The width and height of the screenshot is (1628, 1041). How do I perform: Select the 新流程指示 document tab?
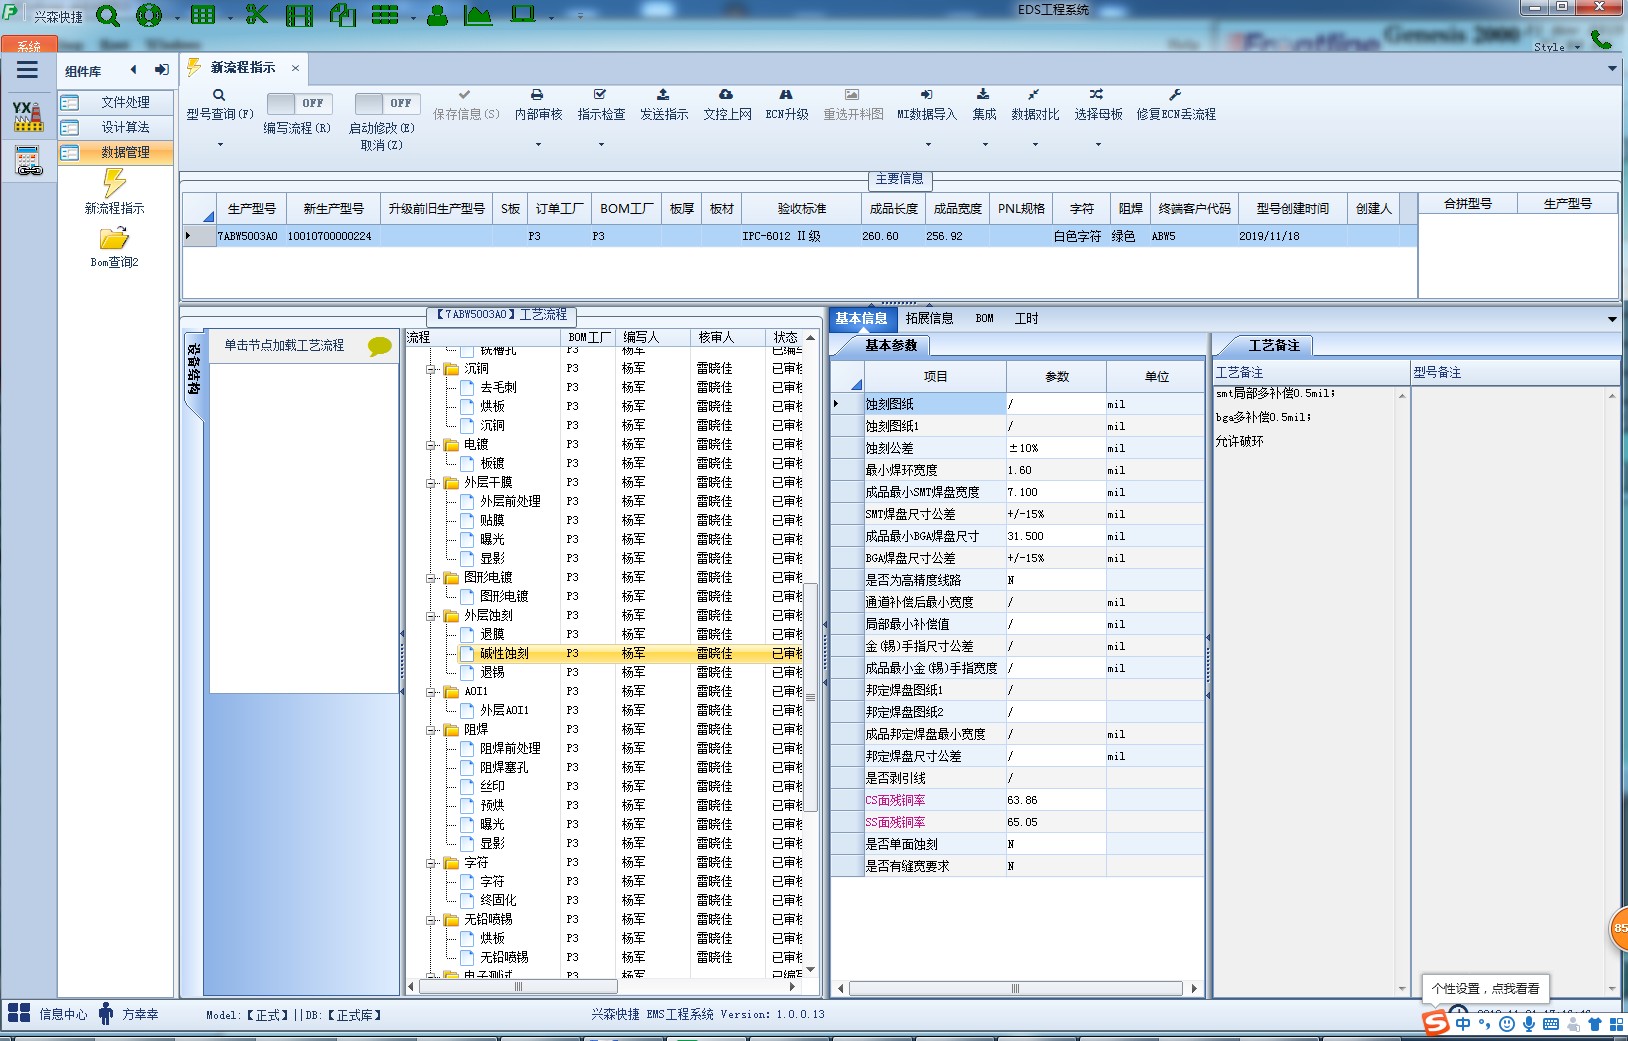pos(243,68)
